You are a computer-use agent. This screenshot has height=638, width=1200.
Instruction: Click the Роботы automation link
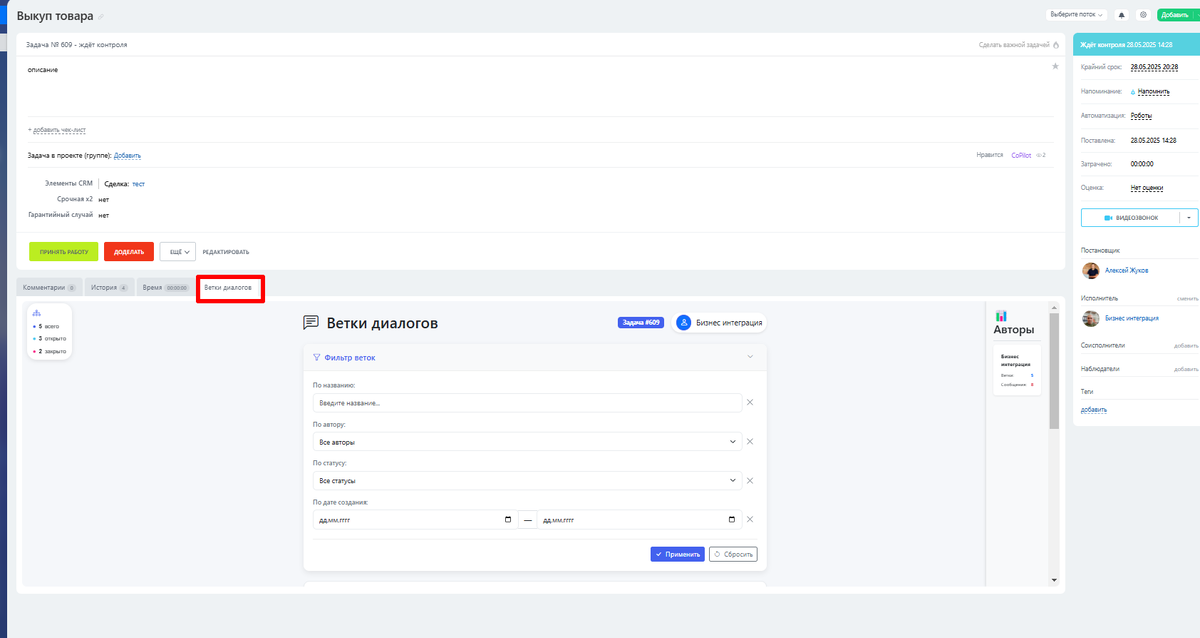(x=1141, y=116)
